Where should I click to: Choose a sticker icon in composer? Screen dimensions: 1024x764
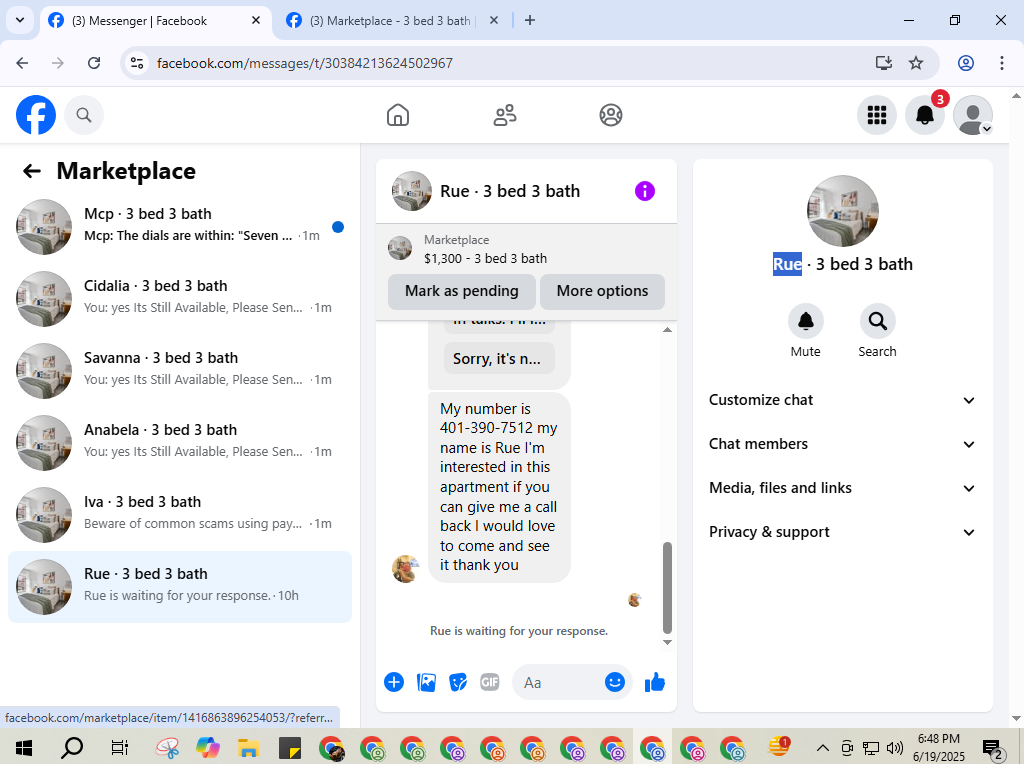click(458, 682)
